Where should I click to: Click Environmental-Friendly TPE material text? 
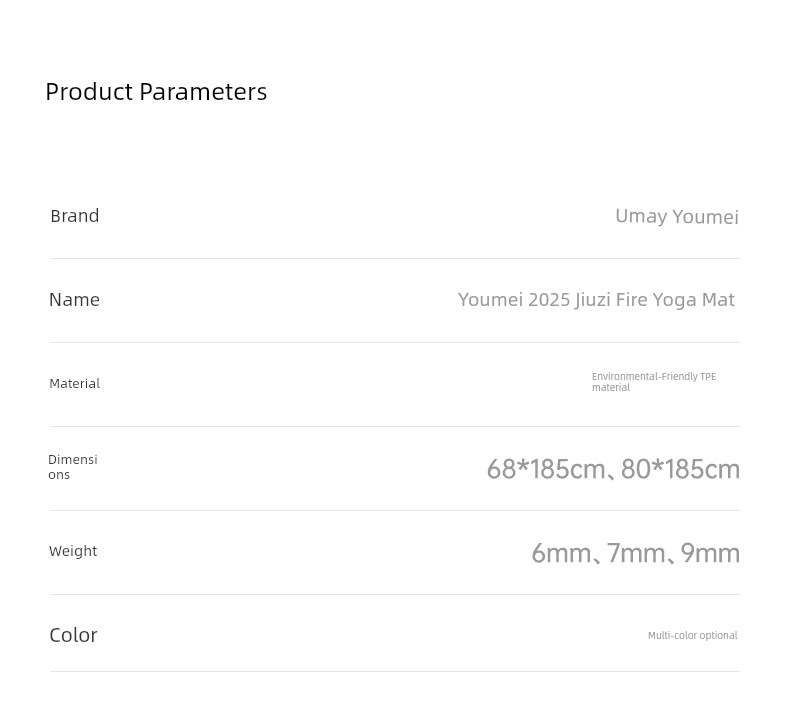point(653,382)
